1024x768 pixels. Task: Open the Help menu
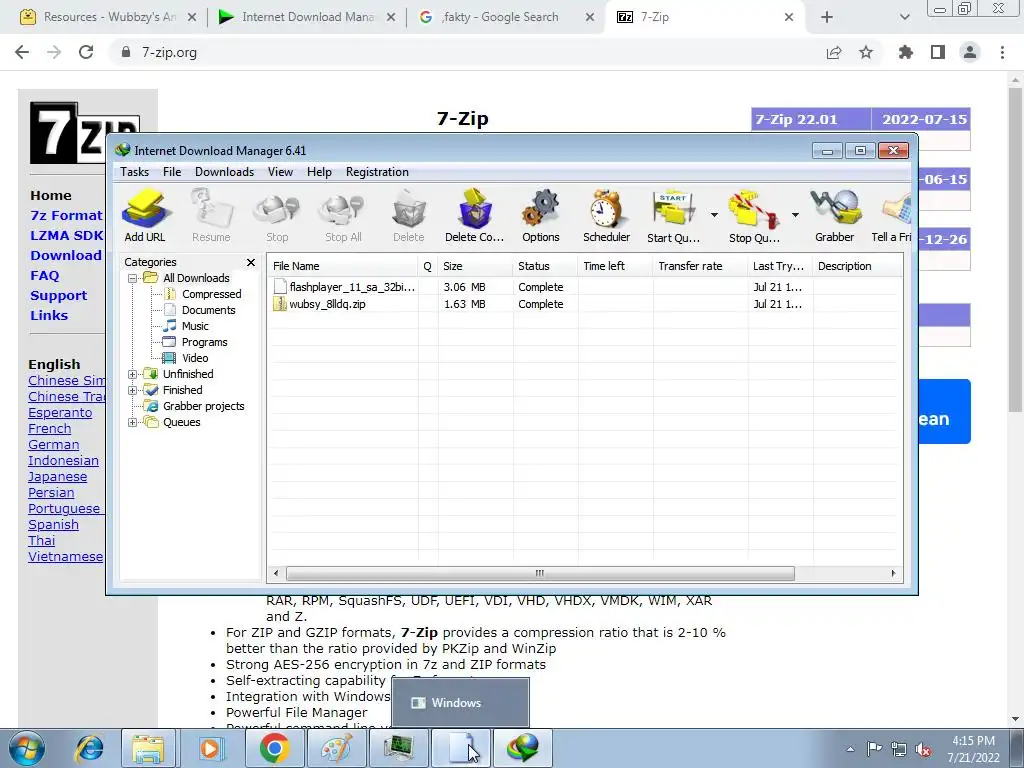(x=319, y=172)
